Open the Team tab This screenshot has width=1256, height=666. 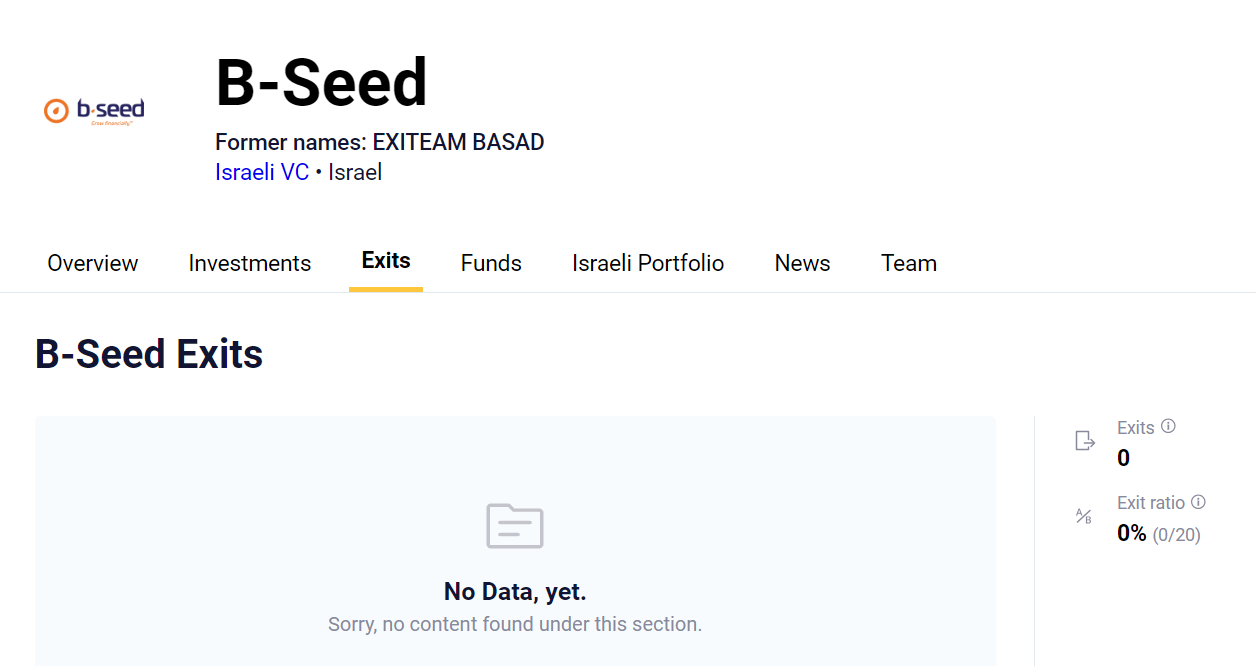click(909, 263)
